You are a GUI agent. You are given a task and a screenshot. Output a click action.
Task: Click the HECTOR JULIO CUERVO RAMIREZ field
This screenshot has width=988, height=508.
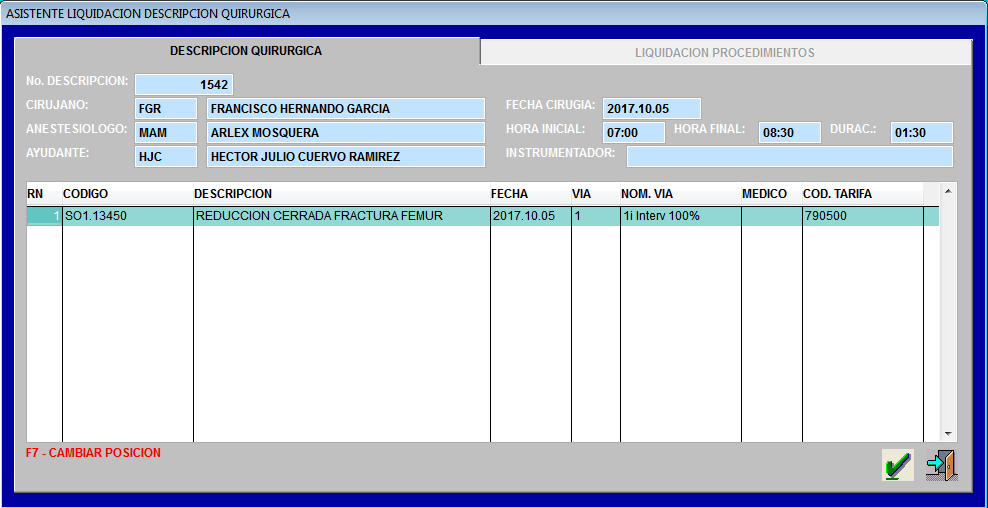[x=345, y=157]
